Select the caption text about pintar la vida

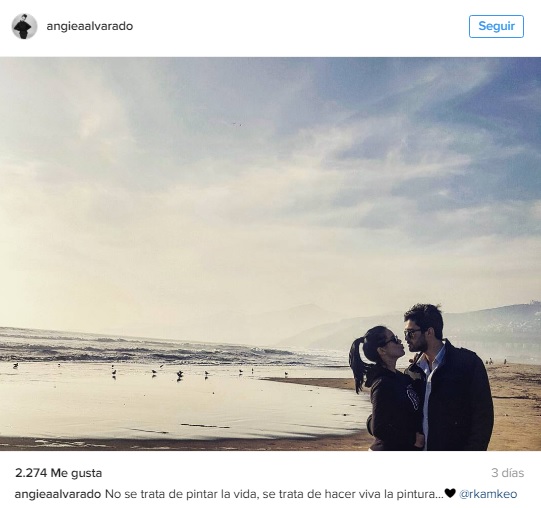[274, 494]
